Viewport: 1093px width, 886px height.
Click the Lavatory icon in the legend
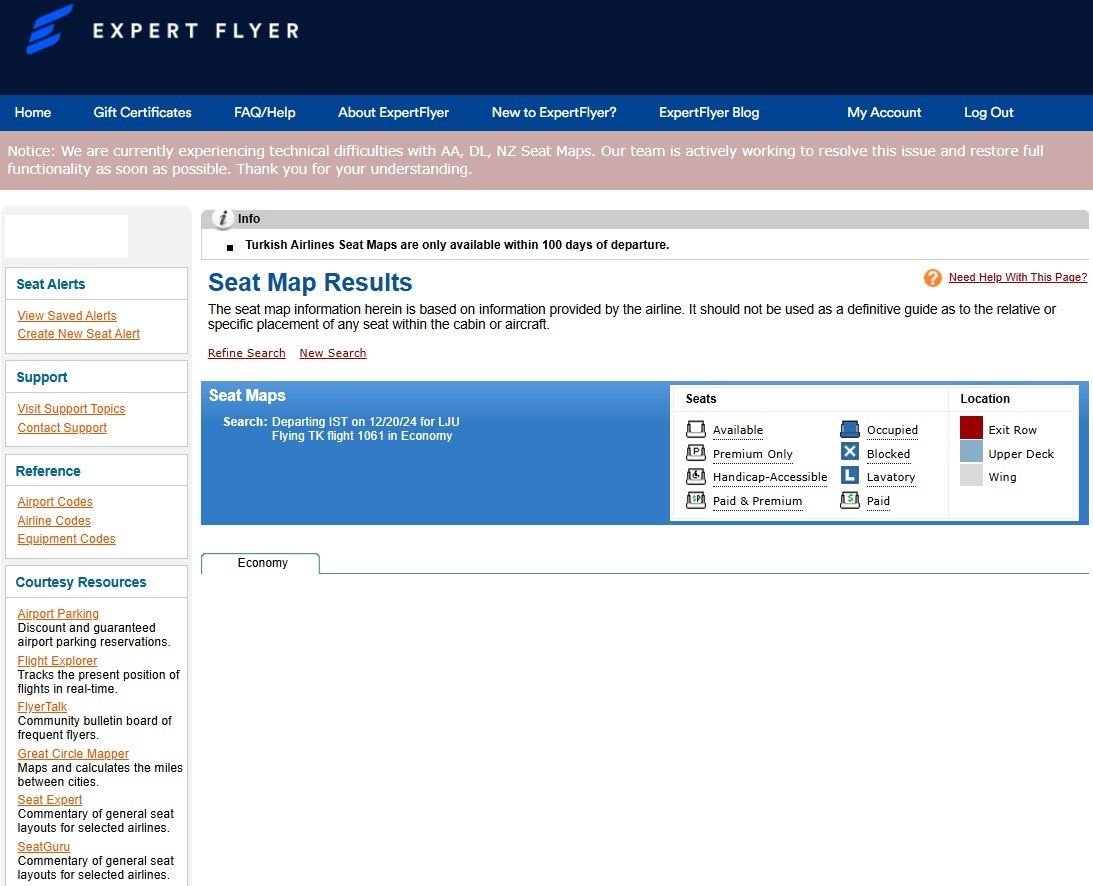tap(849, 476)
